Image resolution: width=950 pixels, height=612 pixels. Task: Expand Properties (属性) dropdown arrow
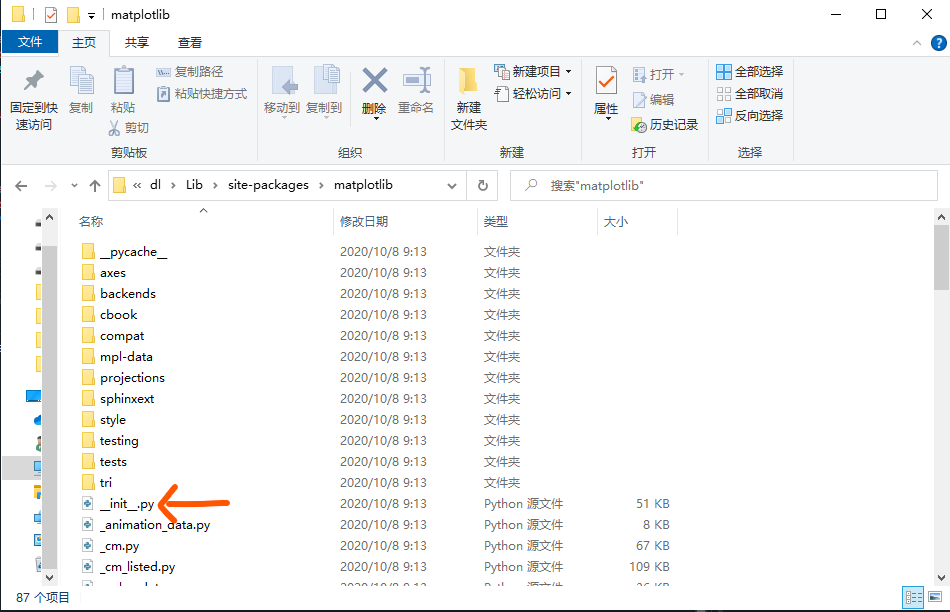(x=607, y=119)
